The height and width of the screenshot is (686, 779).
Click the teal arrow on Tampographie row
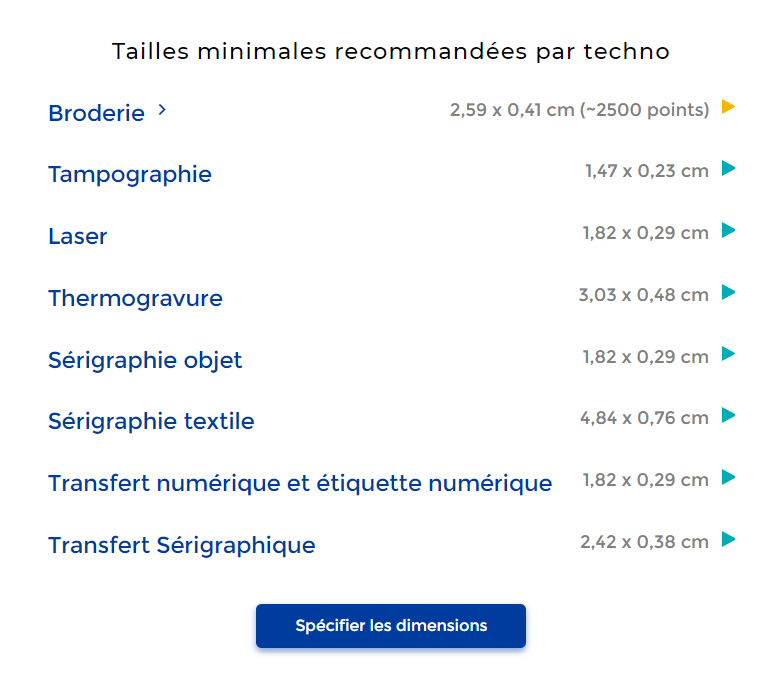coord(729,169)
